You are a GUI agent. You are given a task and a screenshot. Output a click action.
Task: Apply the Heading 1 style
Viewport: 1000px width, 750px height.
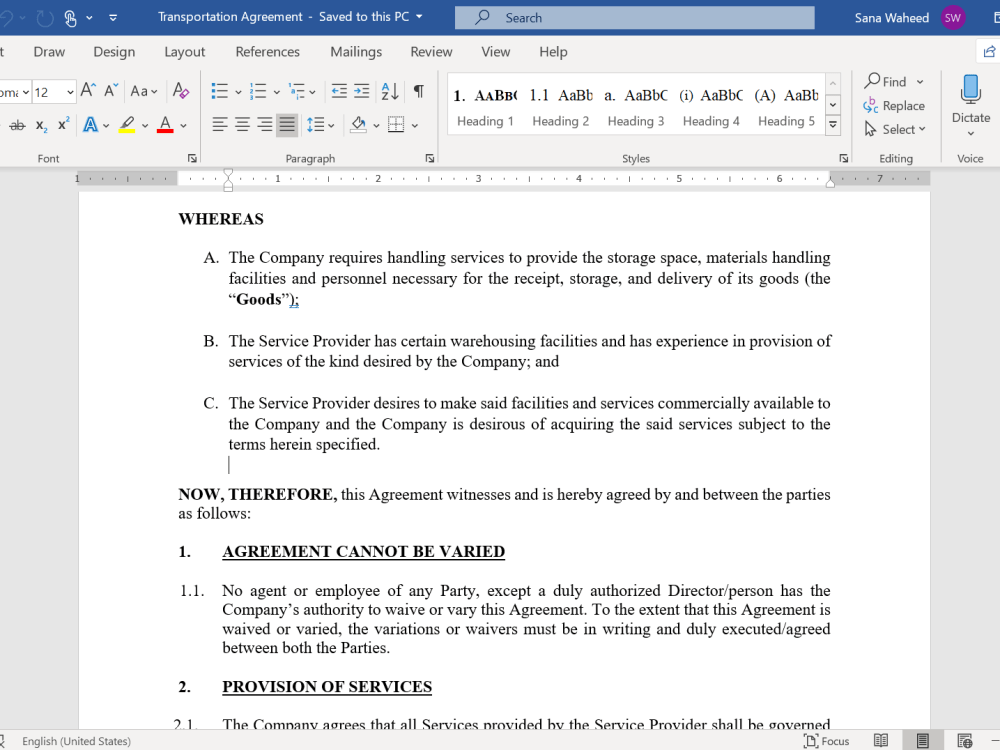pyautogui.click(x=485, y=107)
